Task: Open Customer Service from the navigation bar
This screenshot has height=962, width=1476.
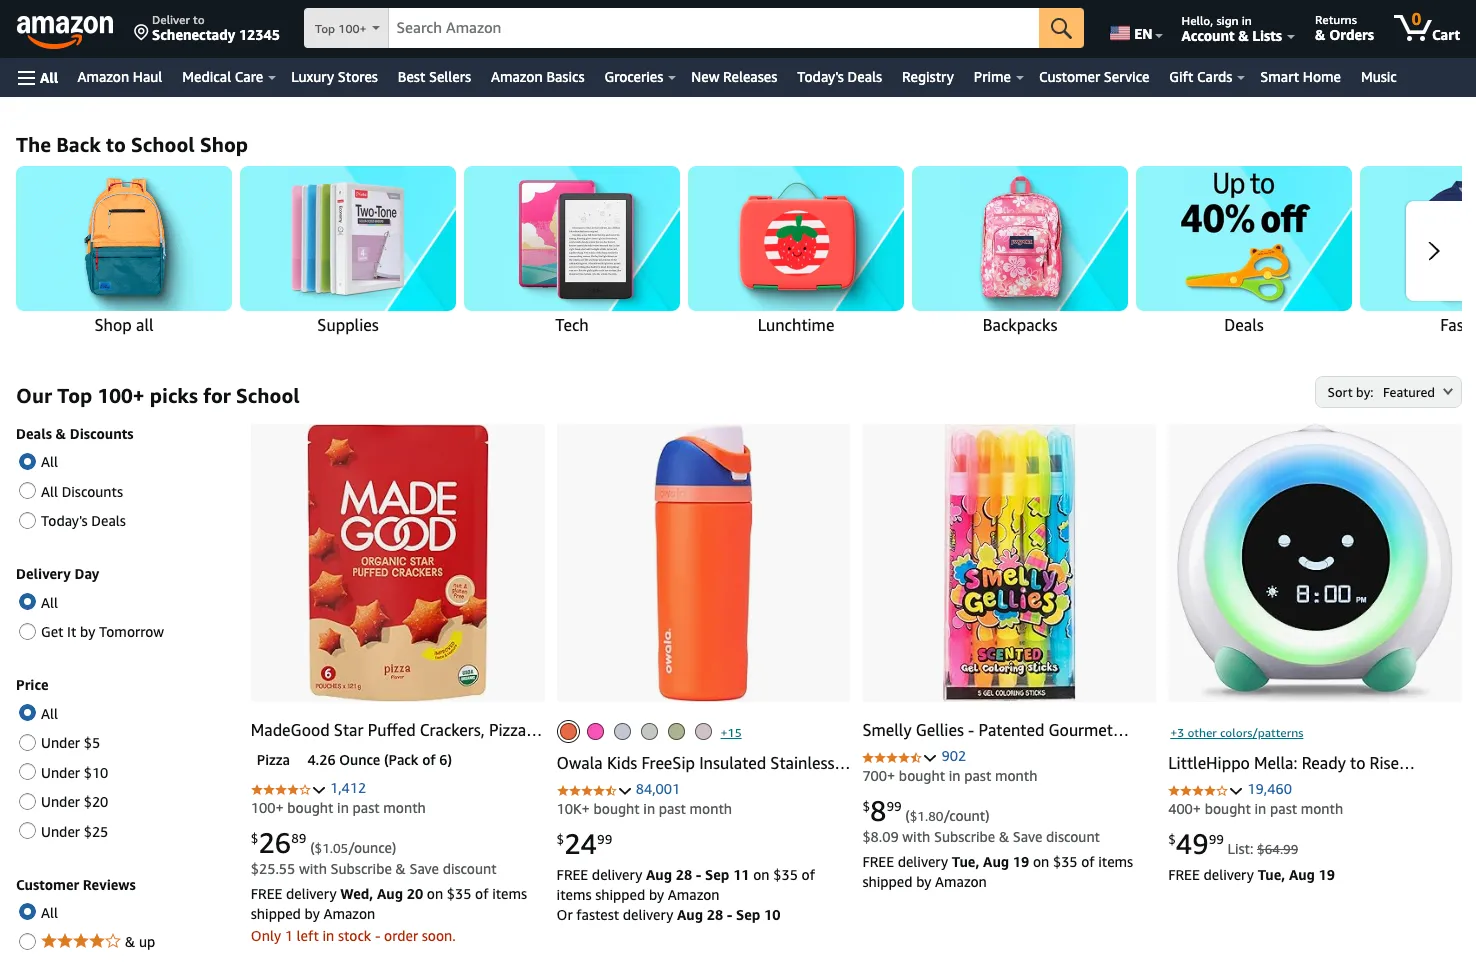Action: click(x=1094, y=77)
